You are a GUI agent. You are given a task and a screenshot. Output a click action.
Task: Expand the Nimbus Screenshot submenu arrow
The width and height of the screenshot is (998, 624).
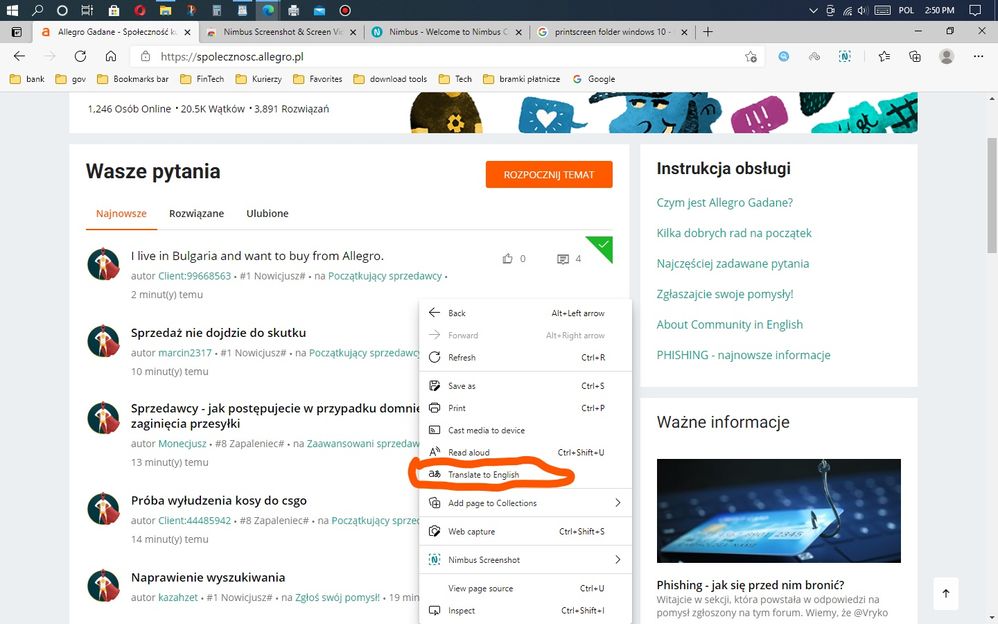tap(617, 560)
